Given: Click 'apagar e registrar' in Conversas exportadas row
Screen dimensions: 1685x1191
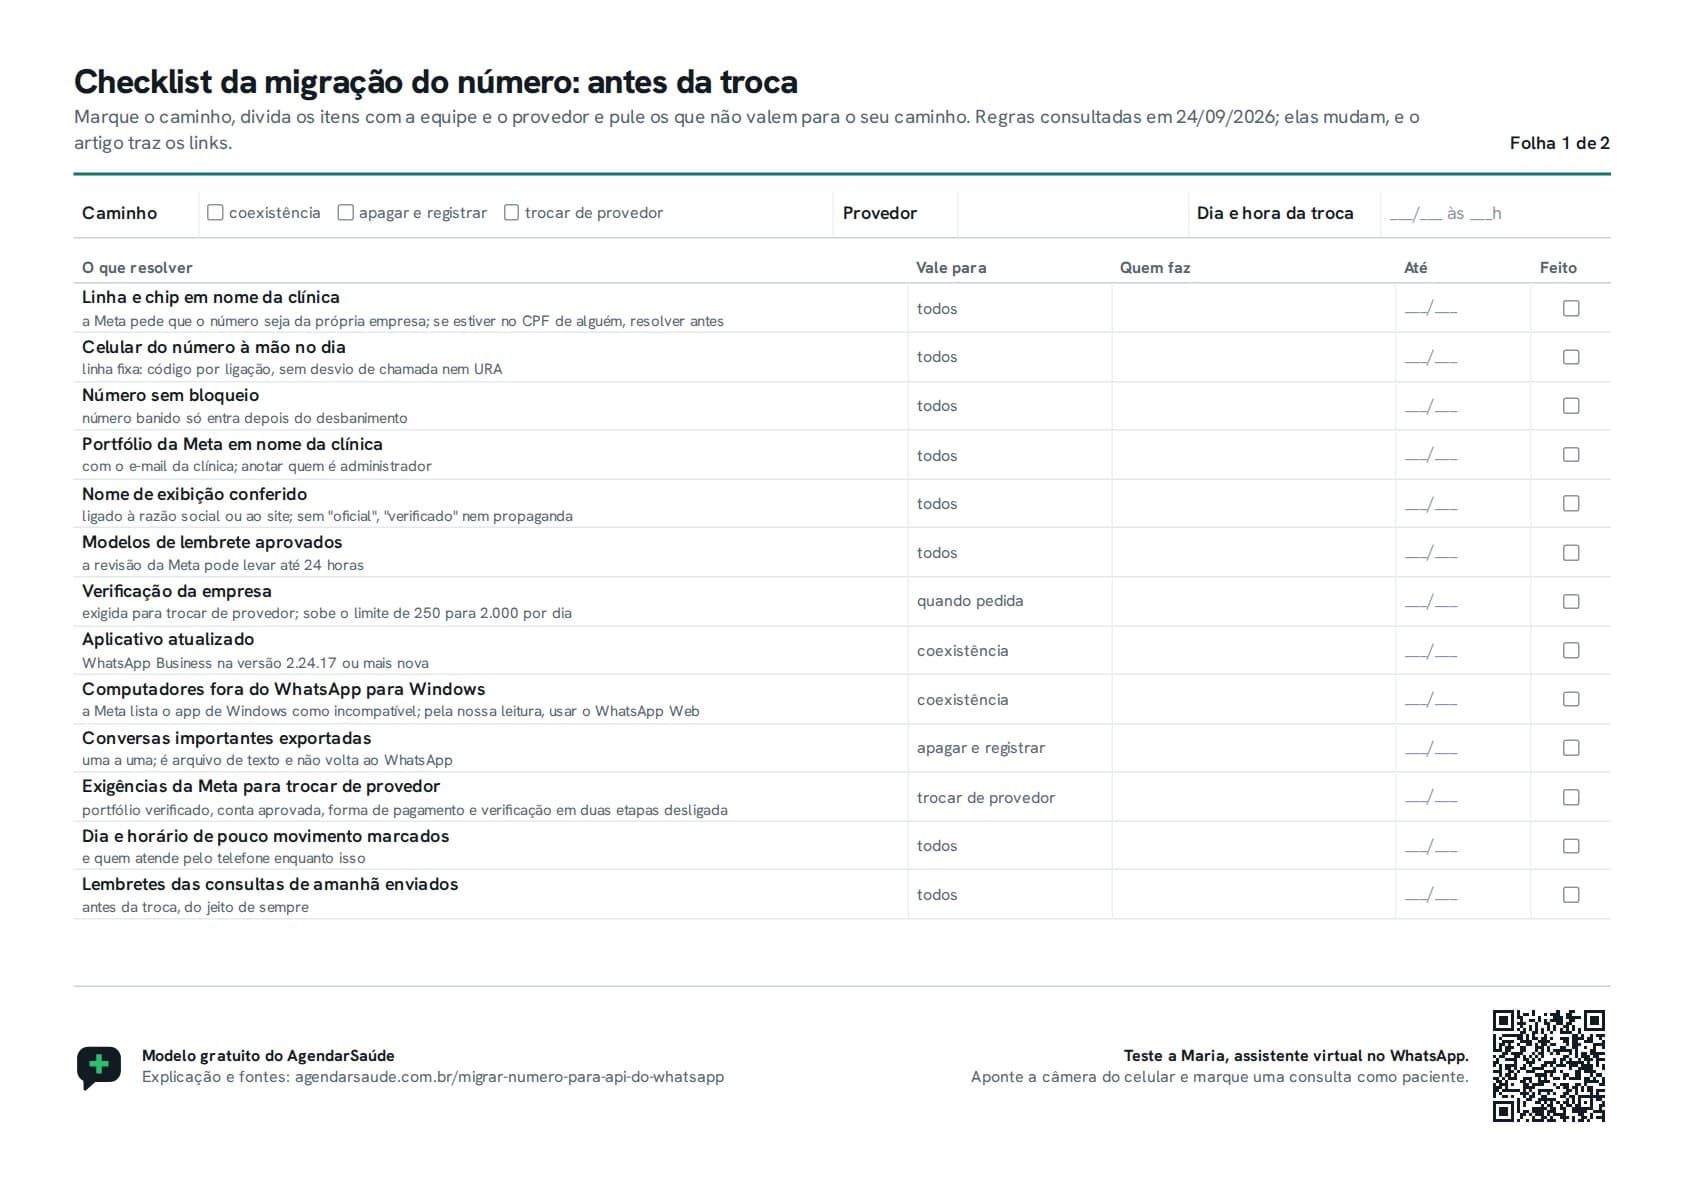Looking at the screenshot, I should pos(981,748).
